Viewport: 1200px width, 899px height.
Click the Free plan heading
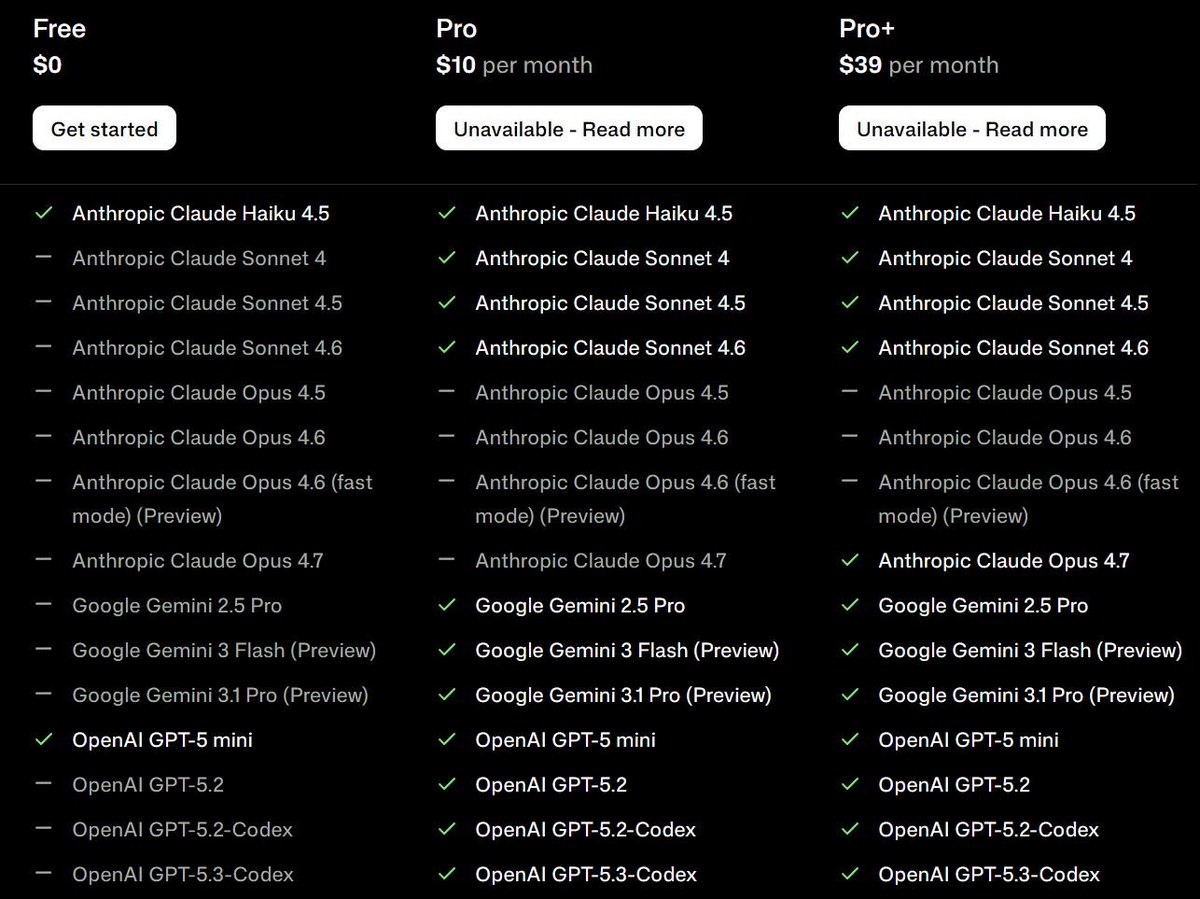point(59,29)
